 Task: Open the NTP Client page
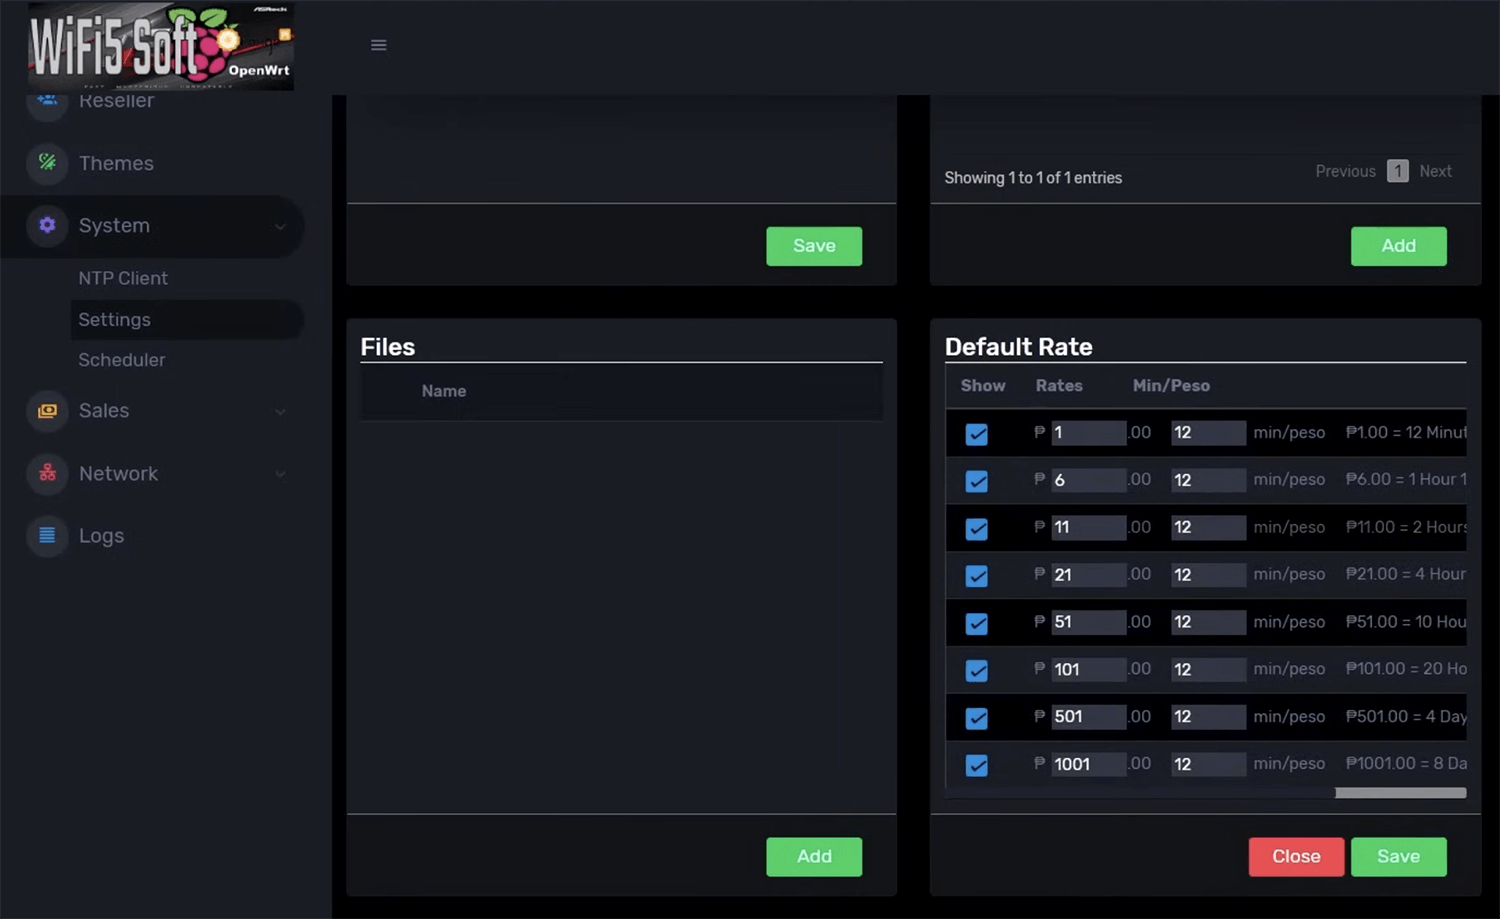(123, 278)
